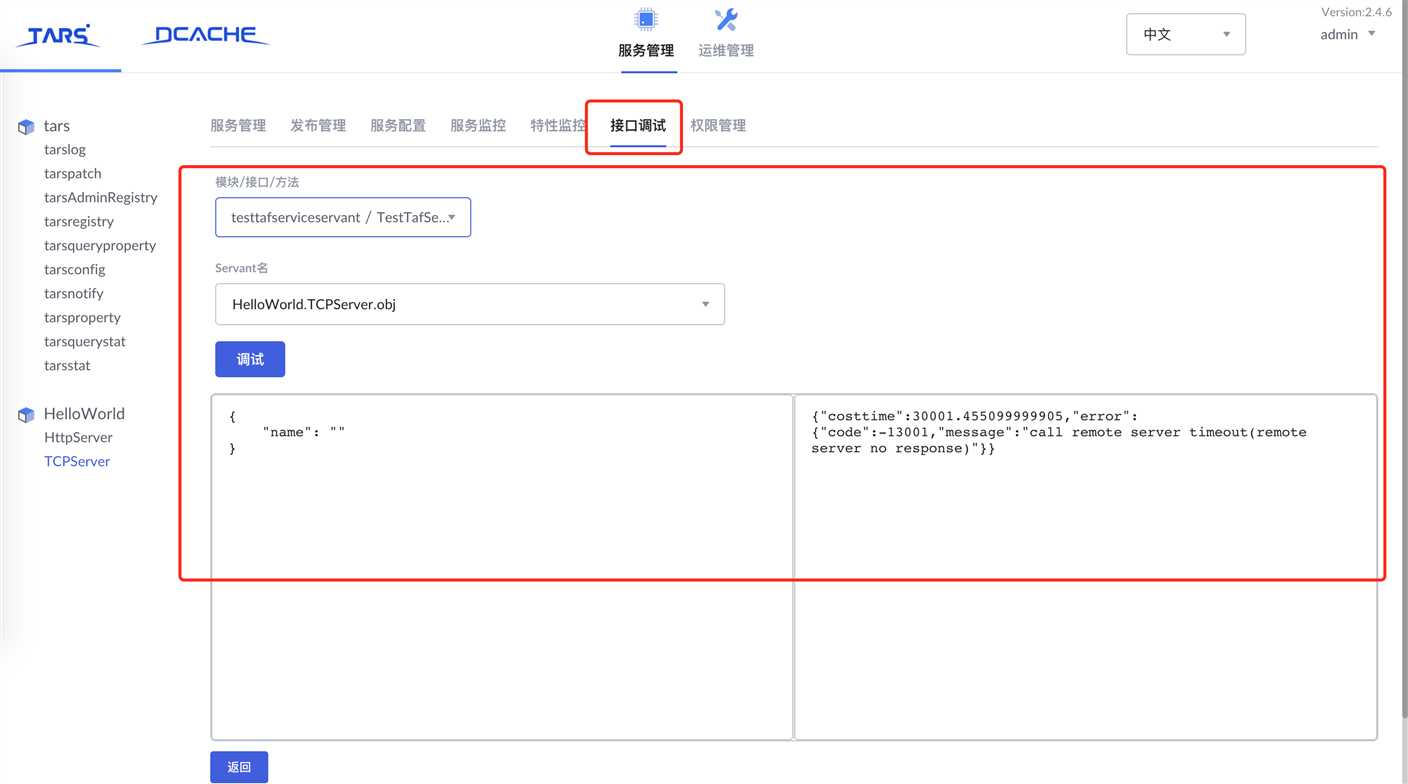Click the TARS logo

(x=59, y=36)
